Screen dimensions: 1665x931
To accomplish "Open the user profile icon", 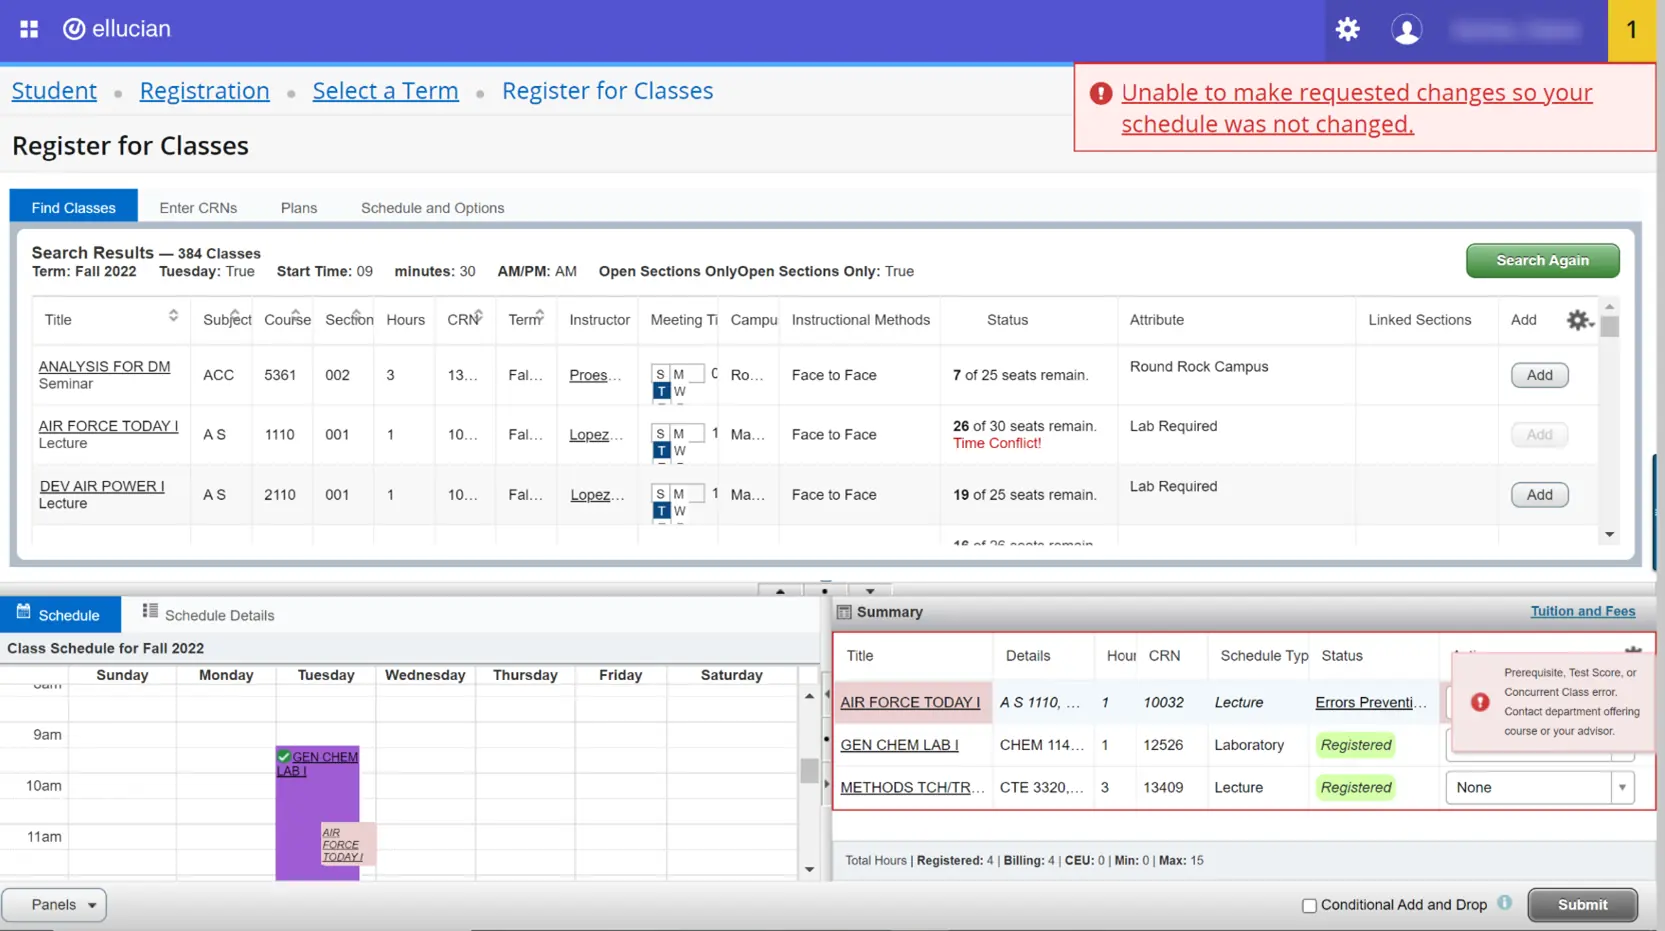I will click(x=1406, y=29).
